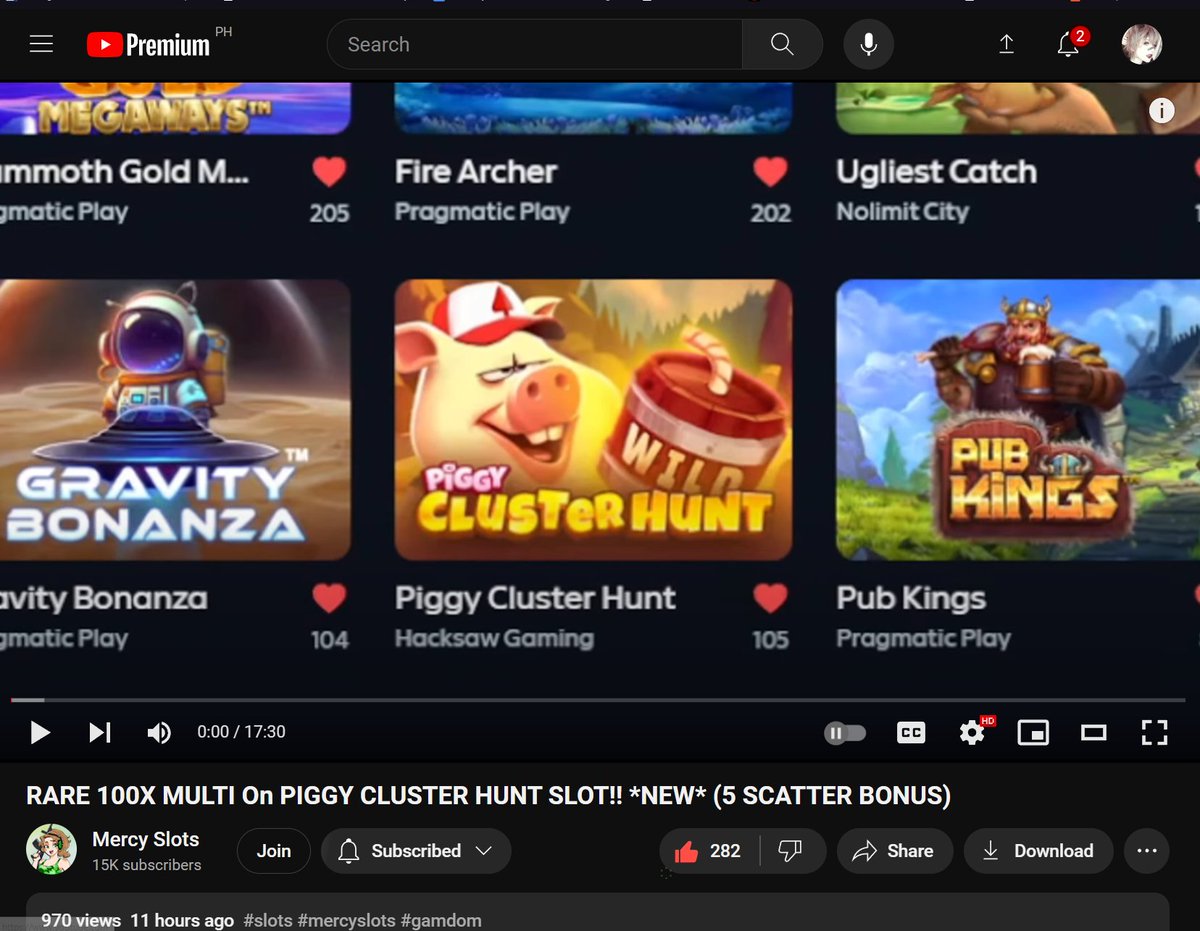Click heart icon beside Fire Archer
The width and height of the screenshot is (1200, 931).
(x=770, y=172)
